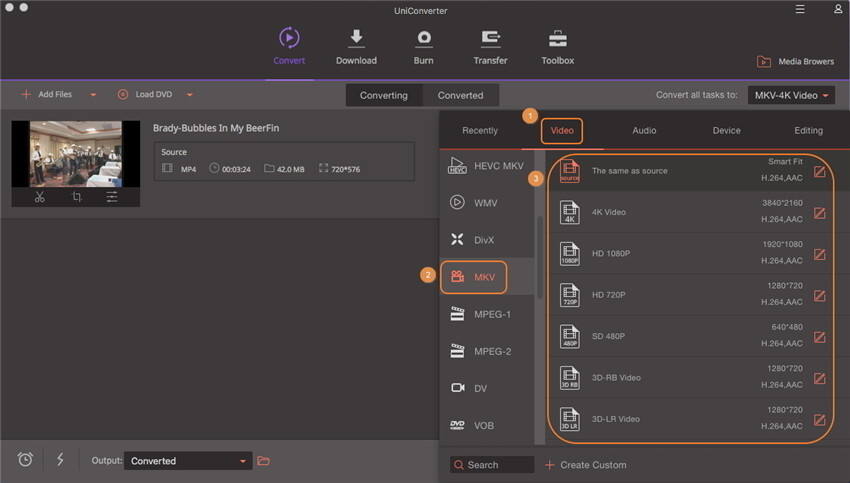Image resolution: width=850 pixels, height=483 pixels.
Task: Open the Convert section
Action: 289,47
